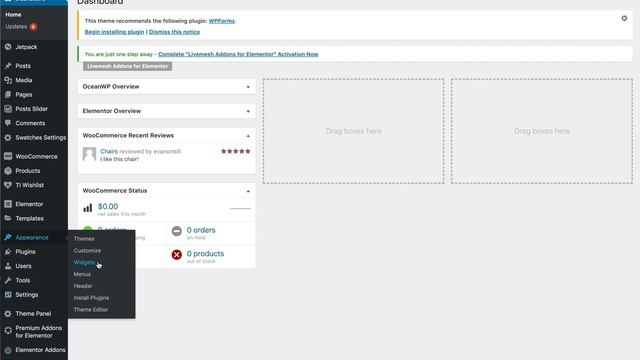Click the on-hold orders grey minus icon
The image size is (640, 360).
tap(177, 231)
